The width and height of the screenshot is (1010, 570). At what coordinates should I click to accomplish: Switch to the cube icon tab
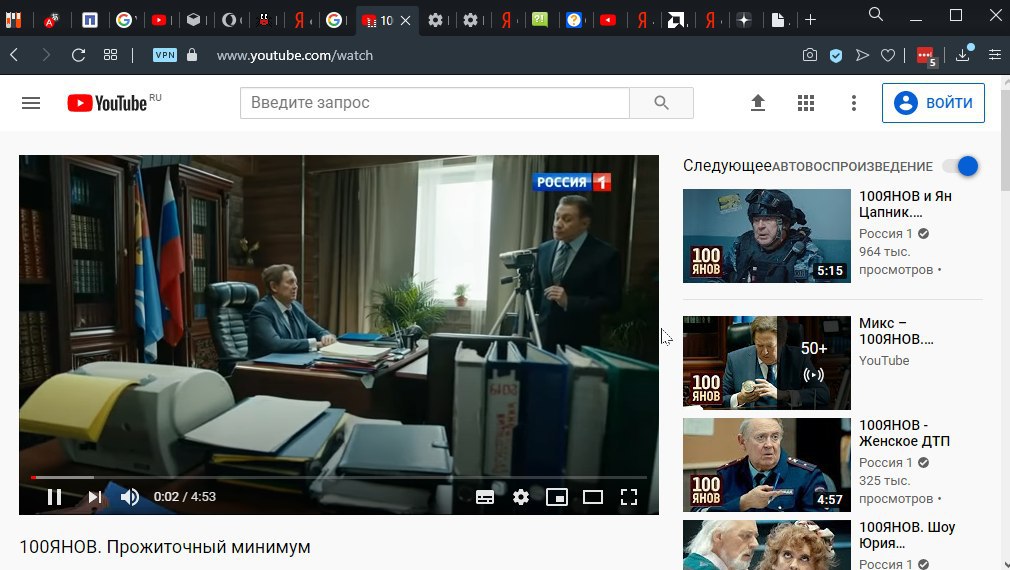tap(193, 20)
